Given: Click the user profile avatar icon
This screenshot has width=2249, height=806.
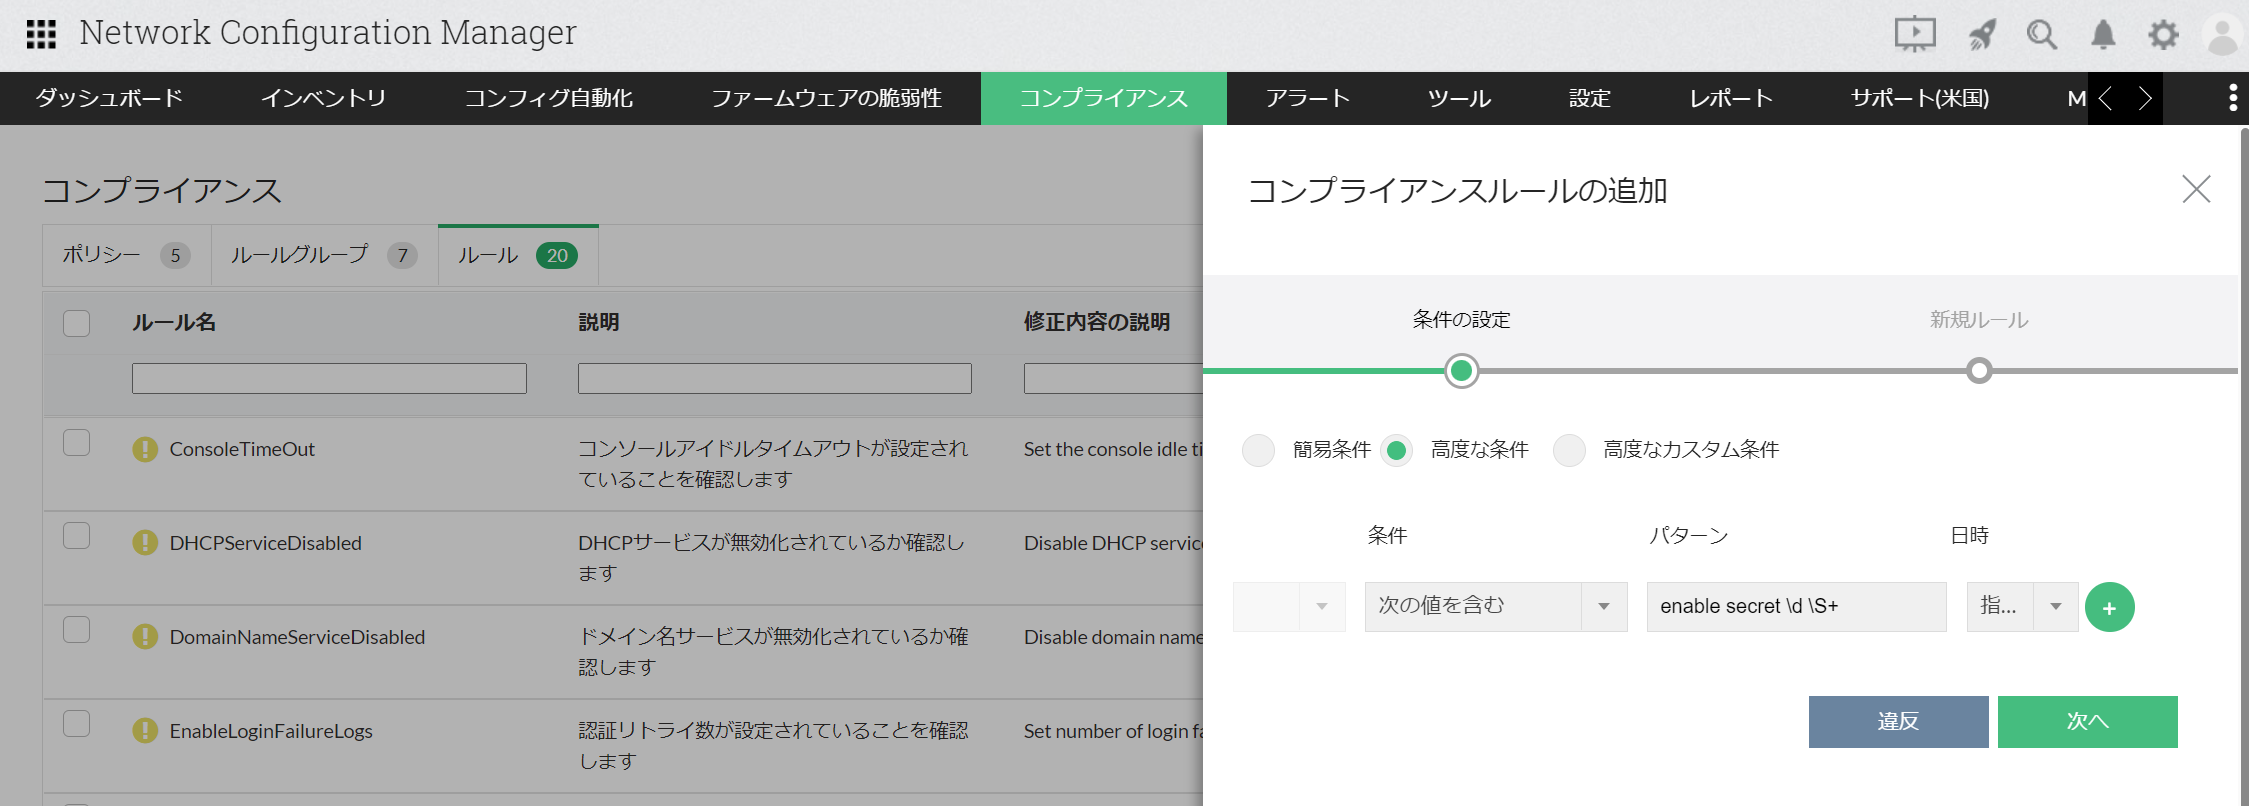Looking at the screenshot, I should (x=2222, y=35).
